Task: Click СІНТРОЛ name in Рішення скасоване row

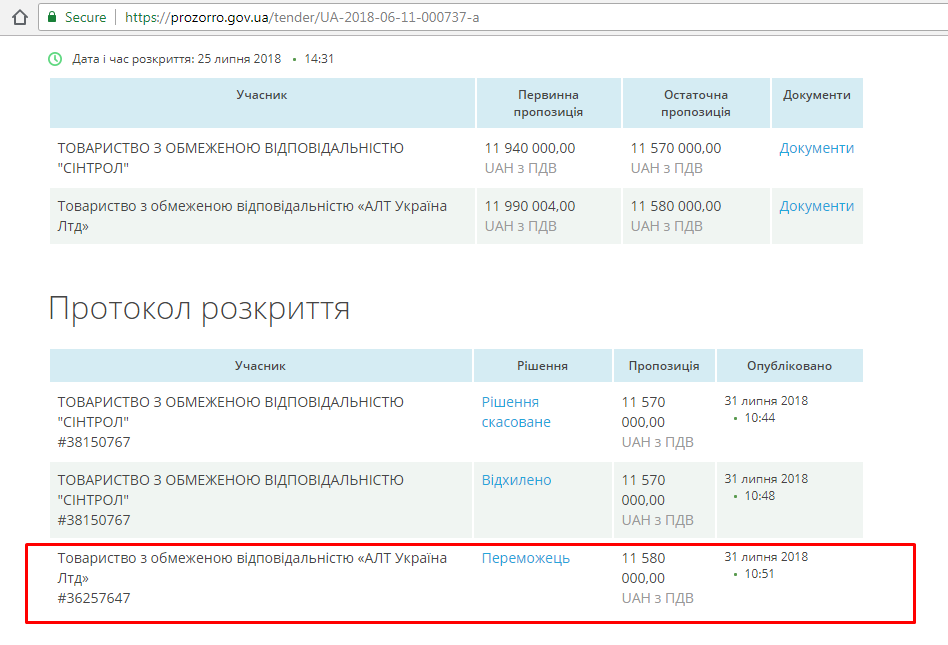Action: coord(230,412)
